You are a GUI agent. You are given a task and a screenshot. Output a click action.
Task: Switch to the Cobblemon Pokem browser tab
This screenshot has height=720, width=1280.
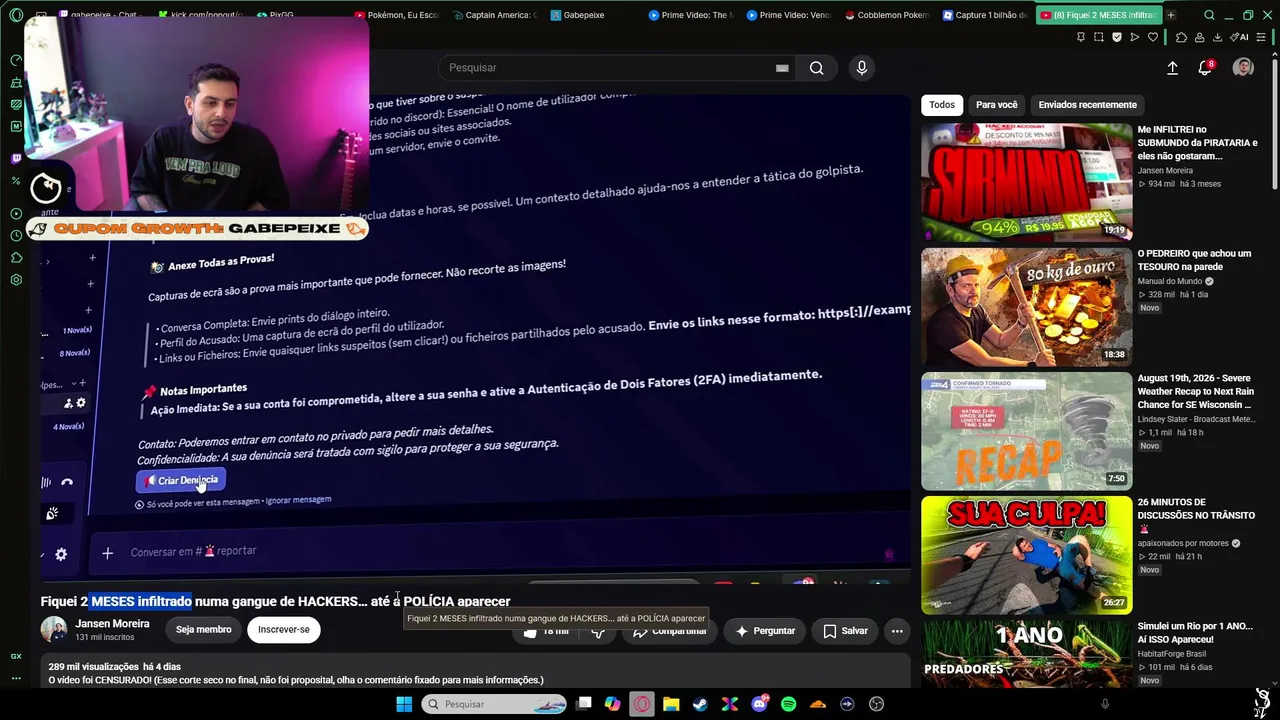coord(888,15)
